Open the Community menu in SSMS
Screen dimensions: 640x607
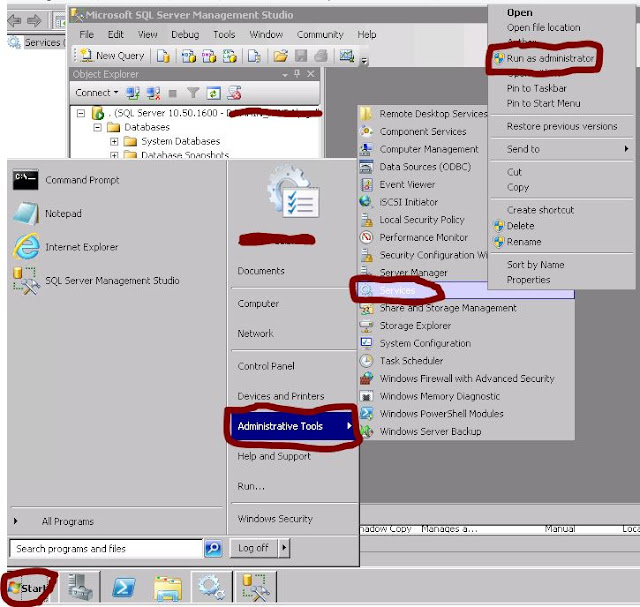[320, 35]
